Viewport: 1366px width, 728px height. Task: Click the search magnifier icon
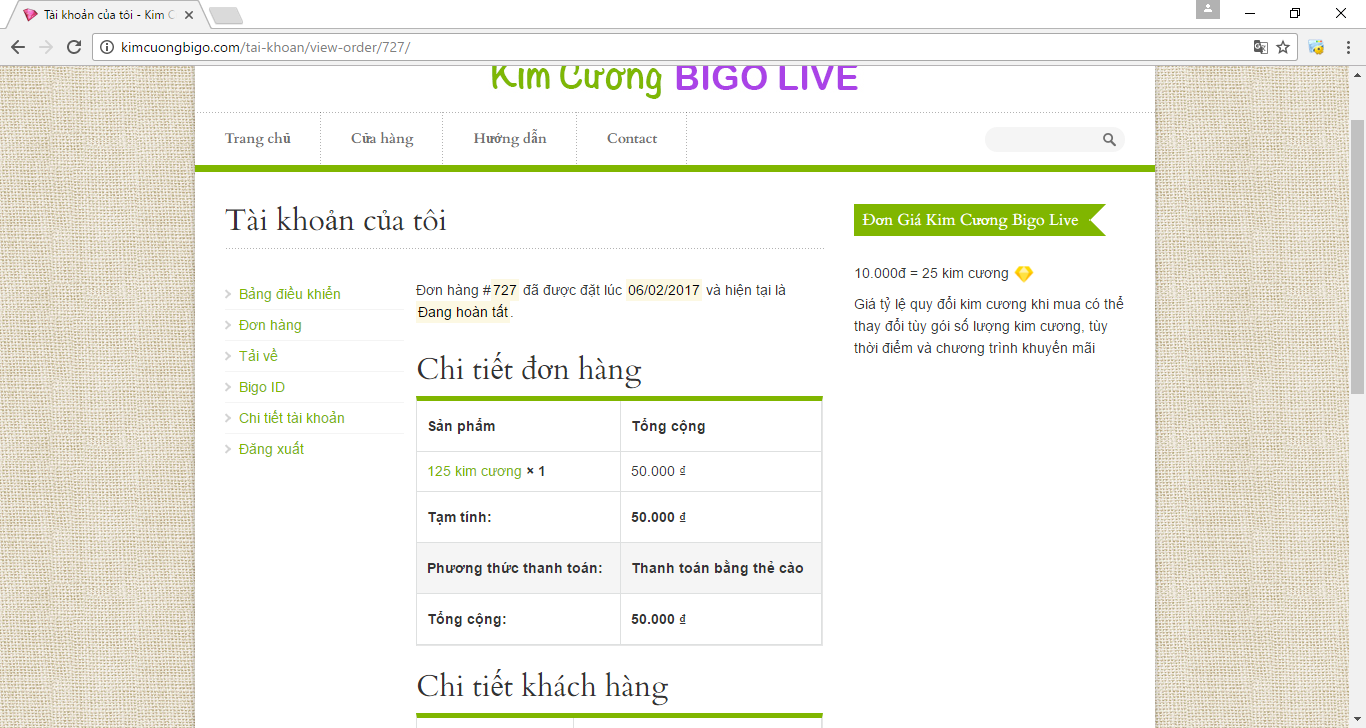tap(1109, 140)
